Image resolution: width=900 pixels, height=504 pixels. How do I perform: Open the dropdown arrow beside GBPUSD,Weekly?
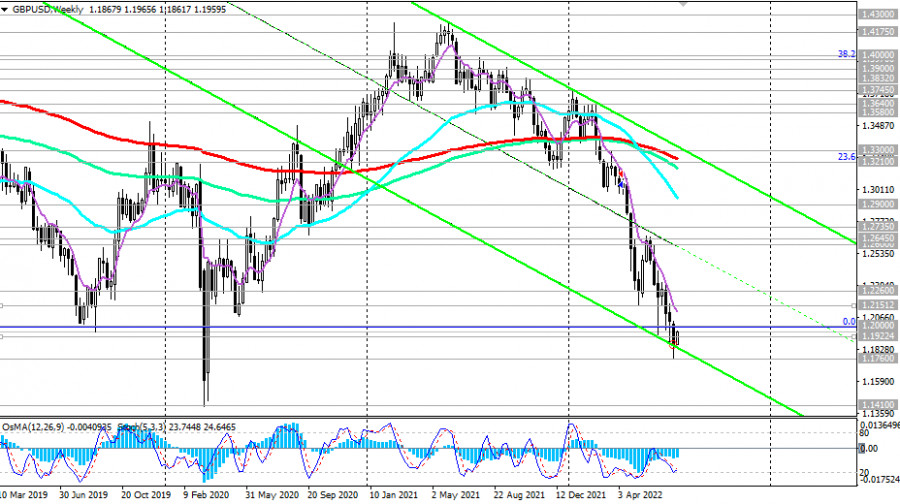coord(6,8)
